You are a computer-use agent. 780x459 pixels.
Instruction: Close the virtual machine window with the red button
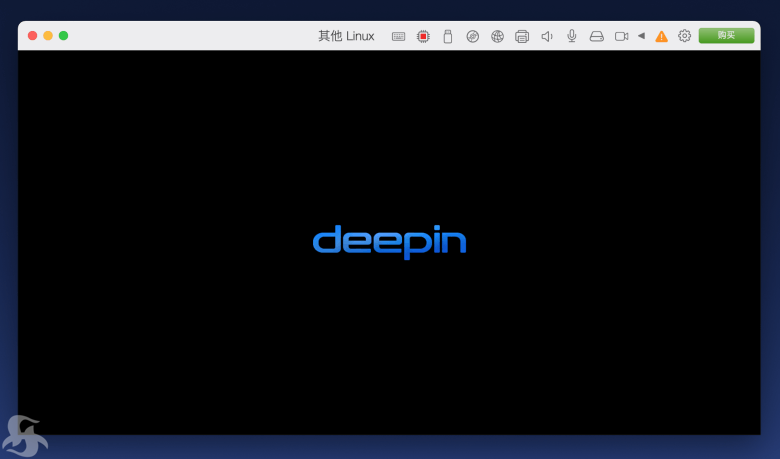pyautogui.click(x=32, y=35)
